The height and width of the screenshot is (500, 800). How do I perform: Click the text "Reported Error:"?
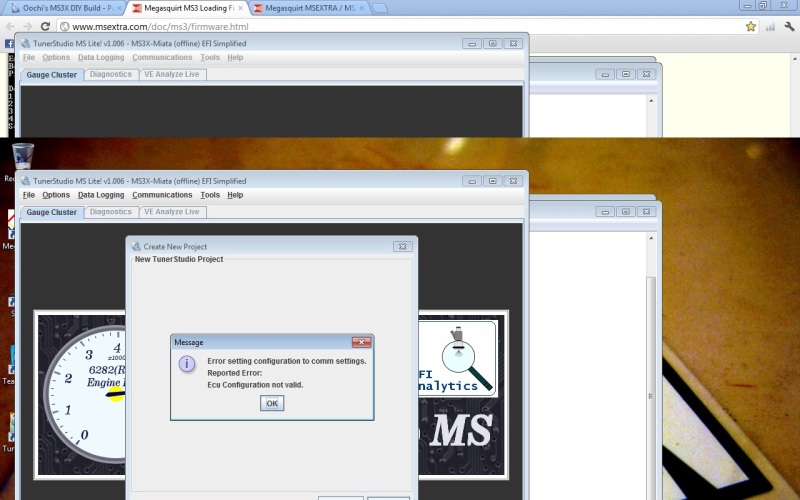click(x=235, y=373)
